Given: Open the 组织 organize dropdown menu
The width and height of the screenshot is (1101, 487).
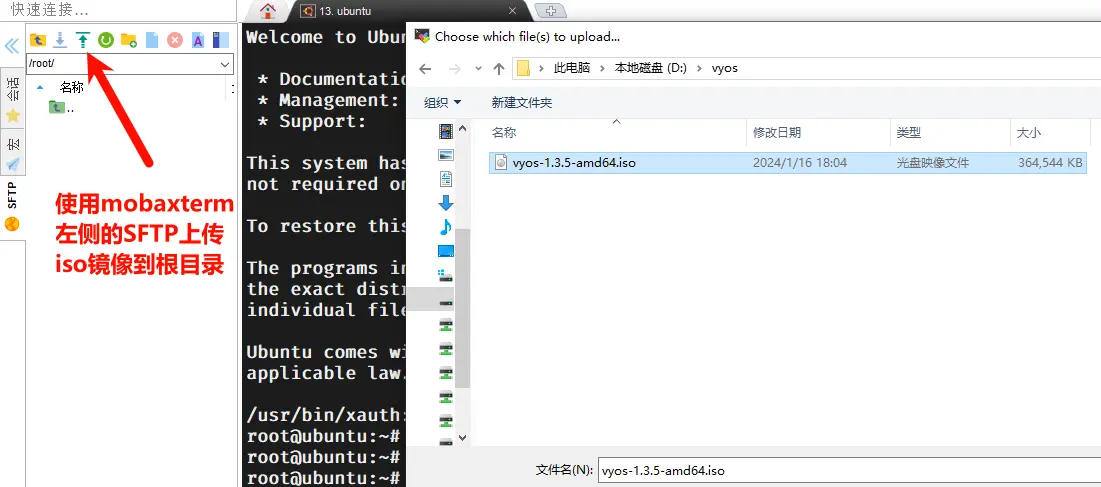Looking at the screenshot, I should click(x=442, y=102).
